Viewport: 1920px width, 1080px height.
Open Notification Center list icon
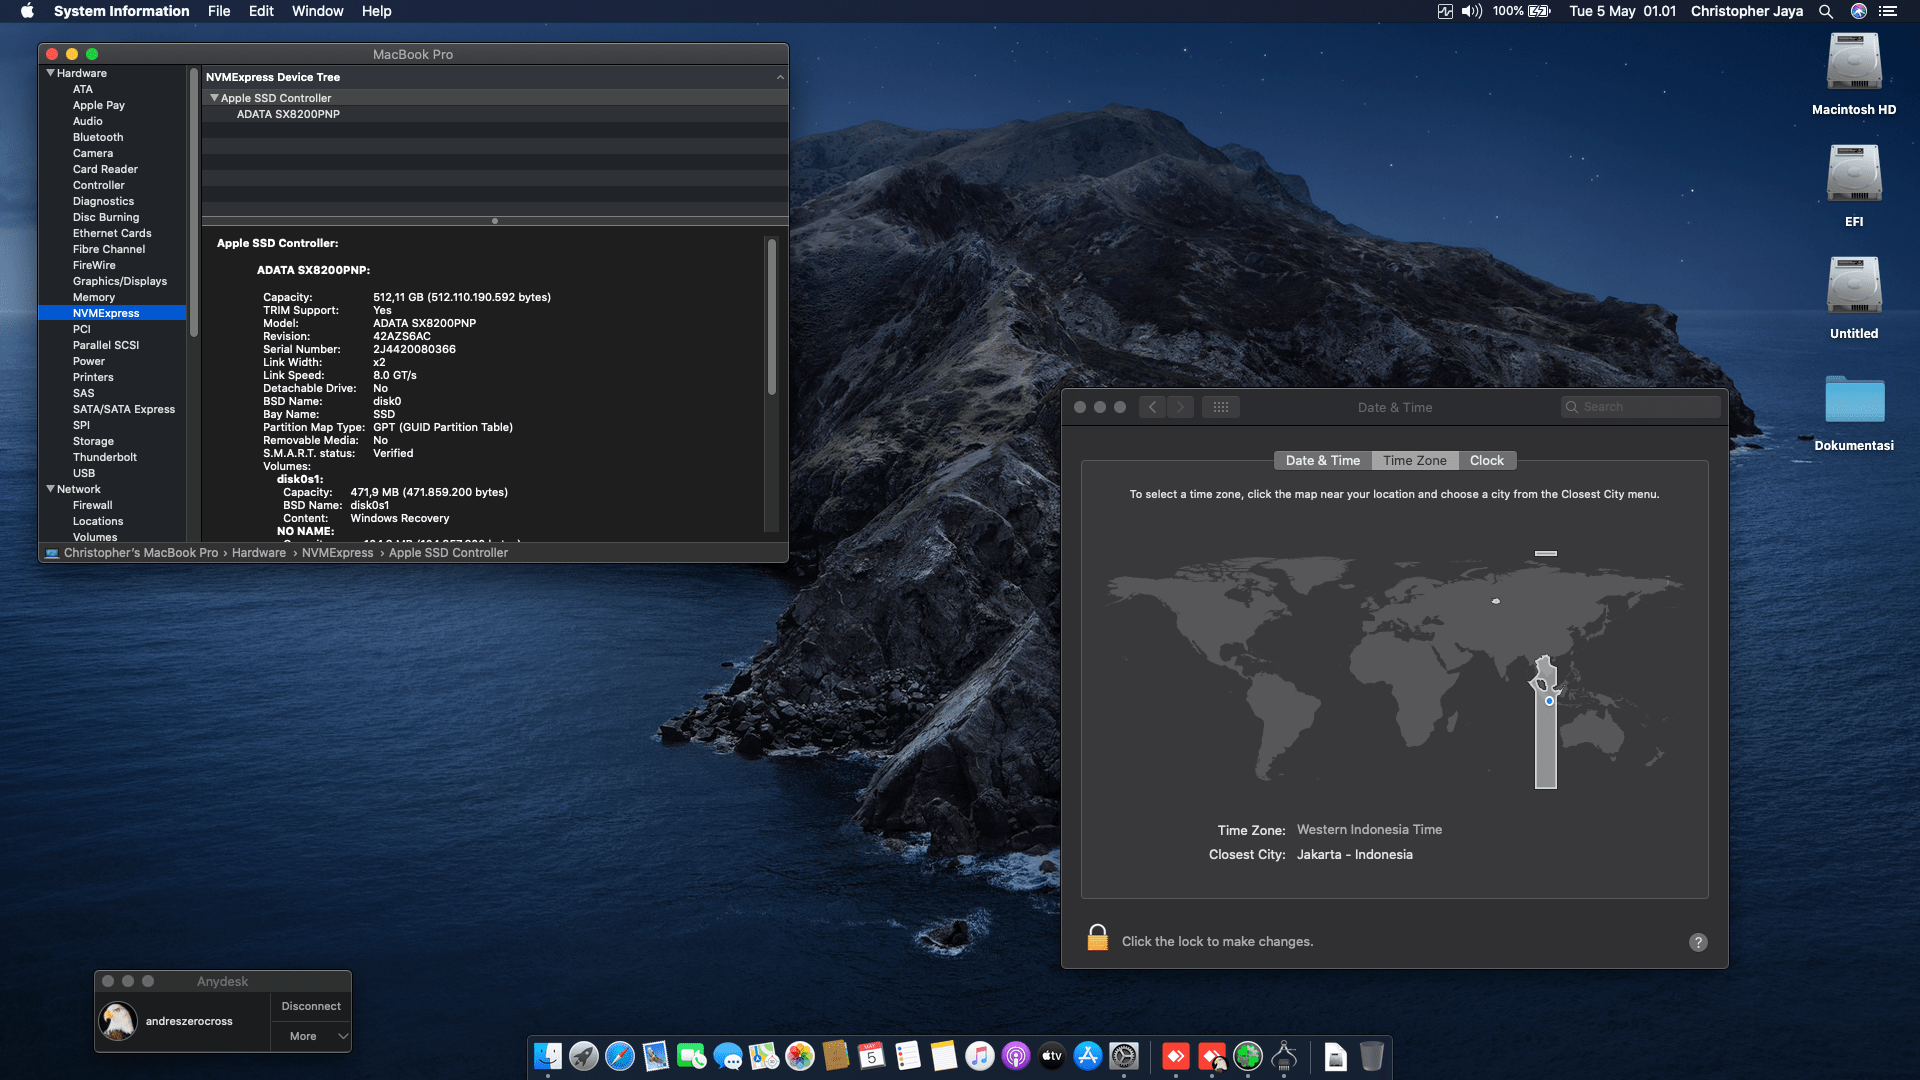pos(1888,11)
